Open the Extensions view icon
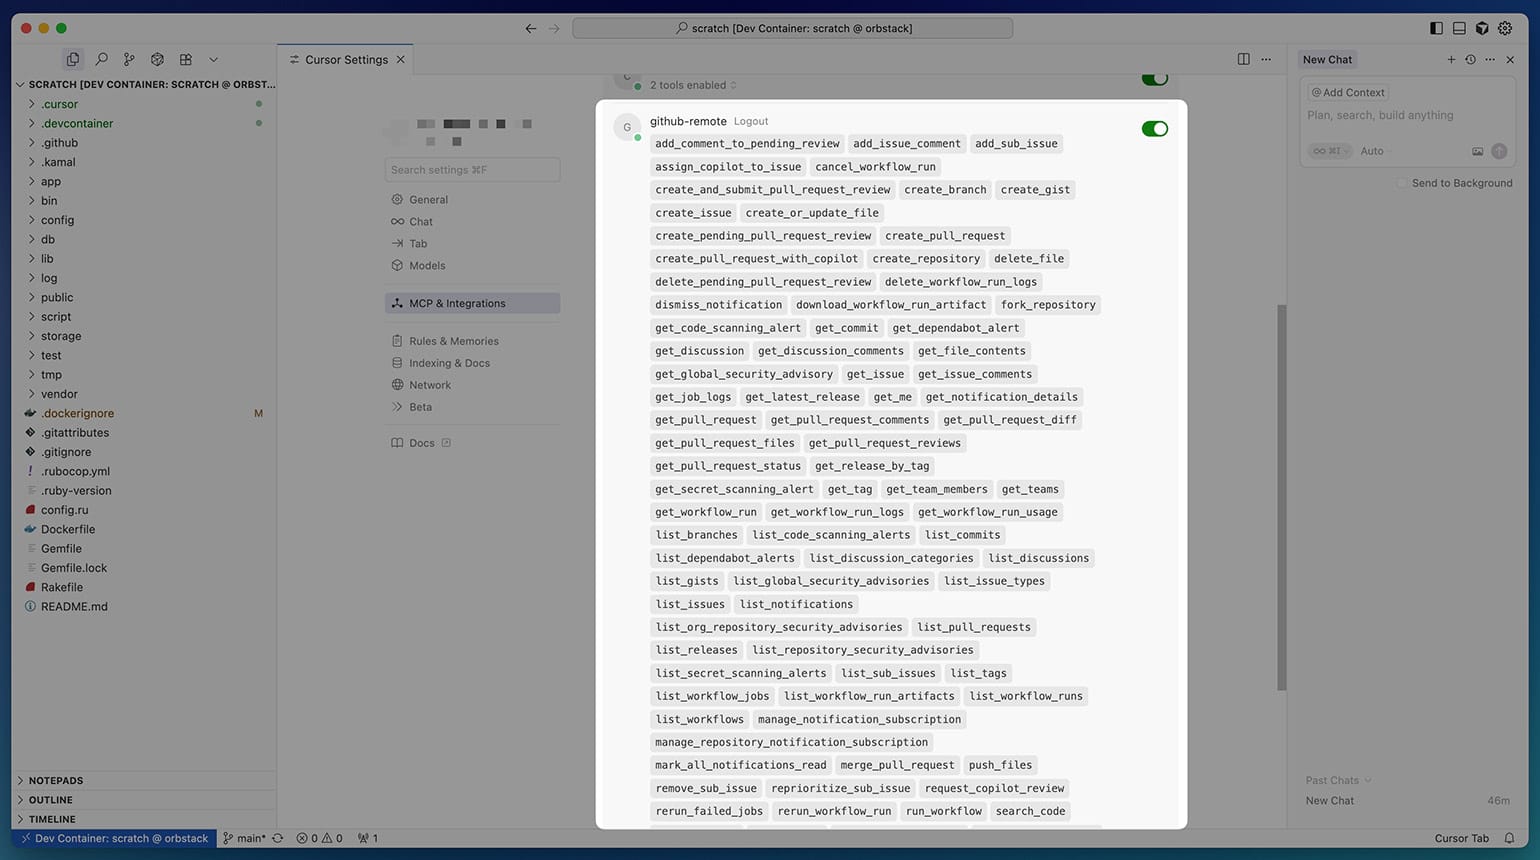The image size is (1540, 860). 185,60
